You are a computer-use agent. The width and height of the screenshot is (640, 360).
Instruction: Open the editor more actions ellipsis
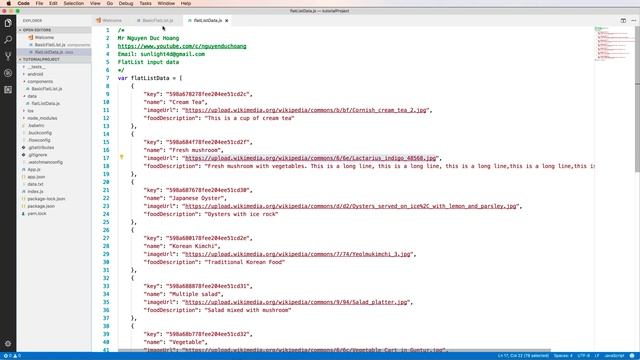coord(633,20)
